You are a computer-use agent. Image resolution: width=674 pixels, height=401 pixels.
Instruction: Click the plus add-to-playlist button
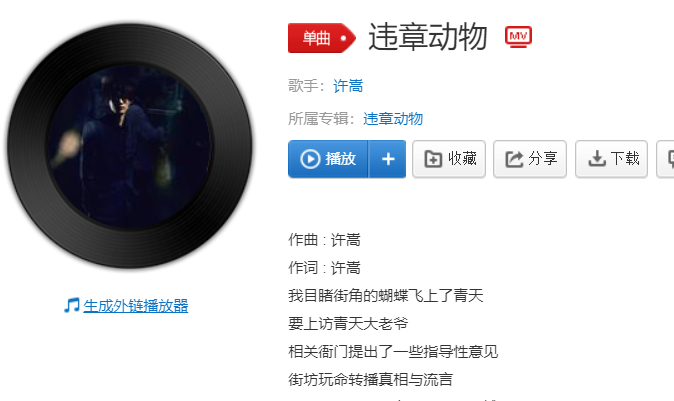(387, 159)
